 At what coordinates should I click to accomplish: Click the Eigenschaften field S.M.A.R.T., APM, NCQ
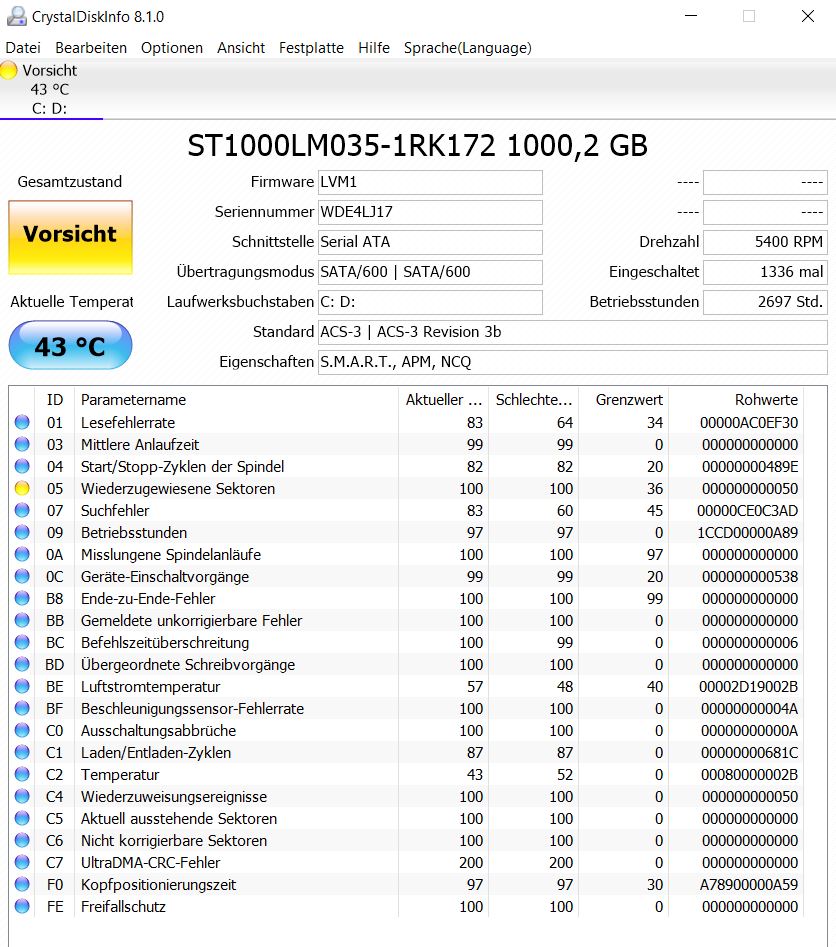pyautogui.click(x=573, y=362)
